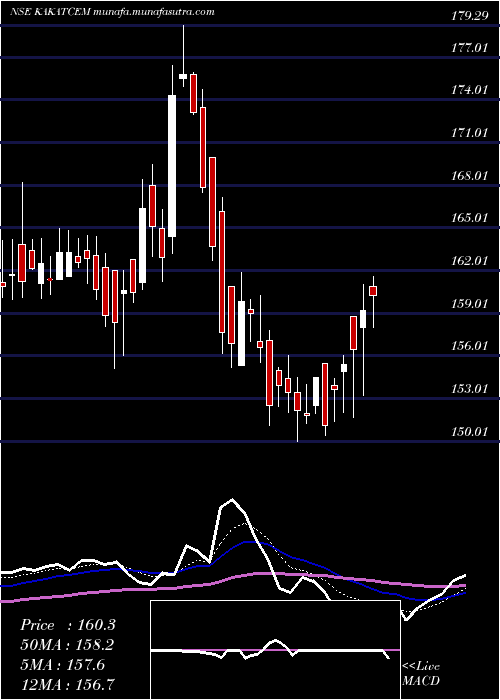This screenshot has width=500, height=700.
Task: Click the 12MA : 156.7 readout
Action: pyautogui.click(x=67, y=684)
